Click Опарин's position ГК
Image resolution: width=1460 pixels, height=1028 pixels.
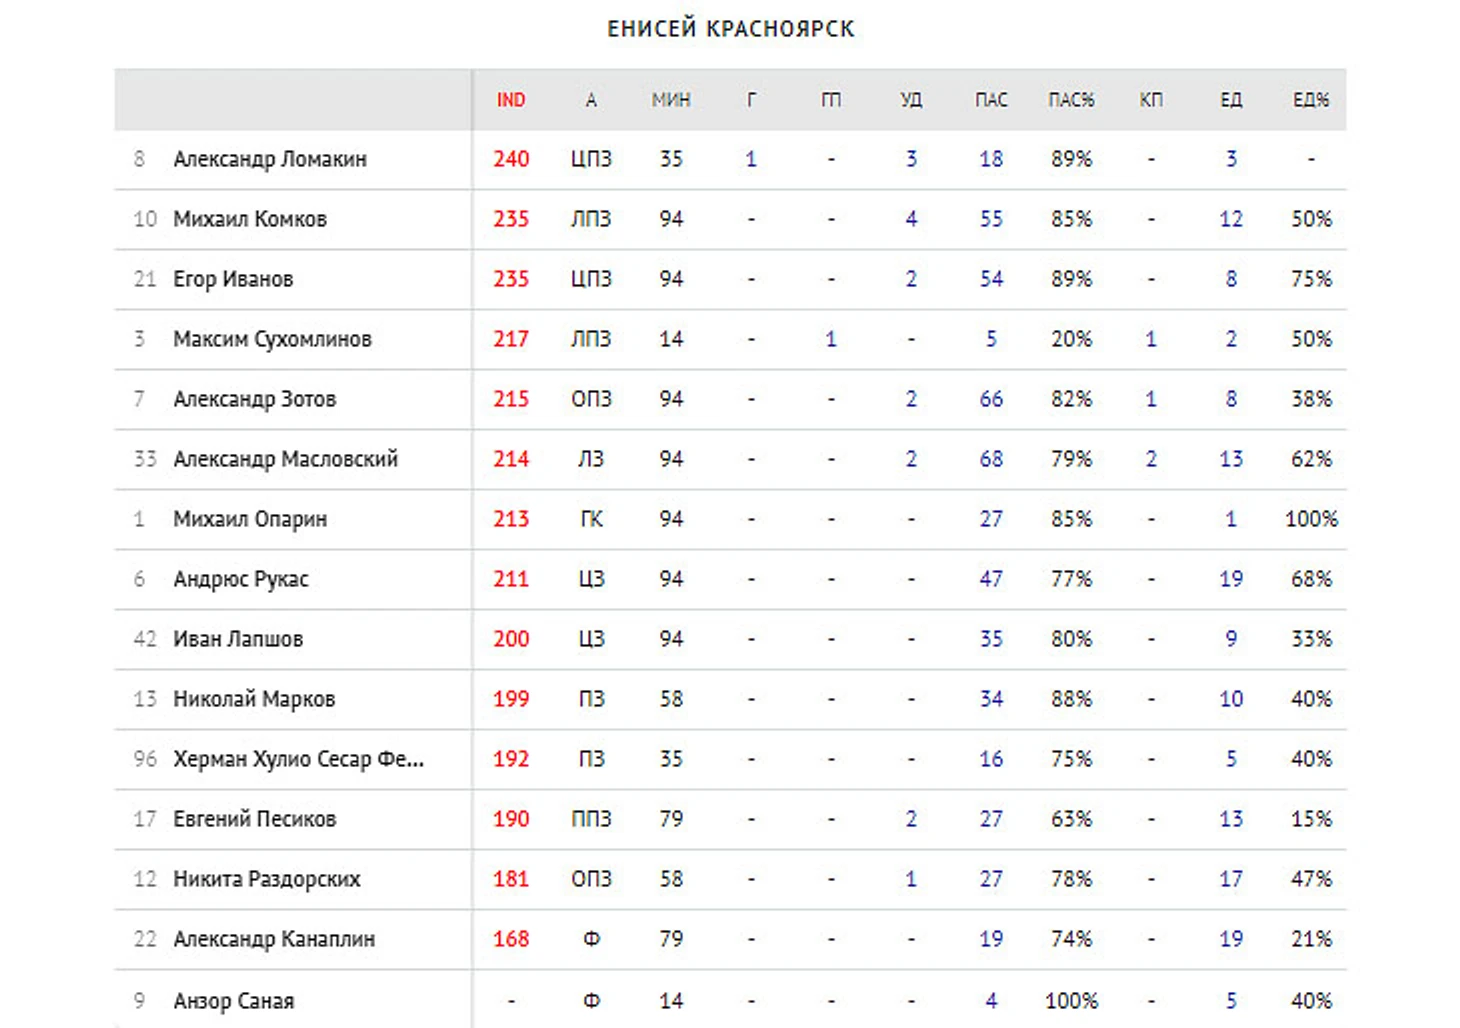(x=591, y=519)
